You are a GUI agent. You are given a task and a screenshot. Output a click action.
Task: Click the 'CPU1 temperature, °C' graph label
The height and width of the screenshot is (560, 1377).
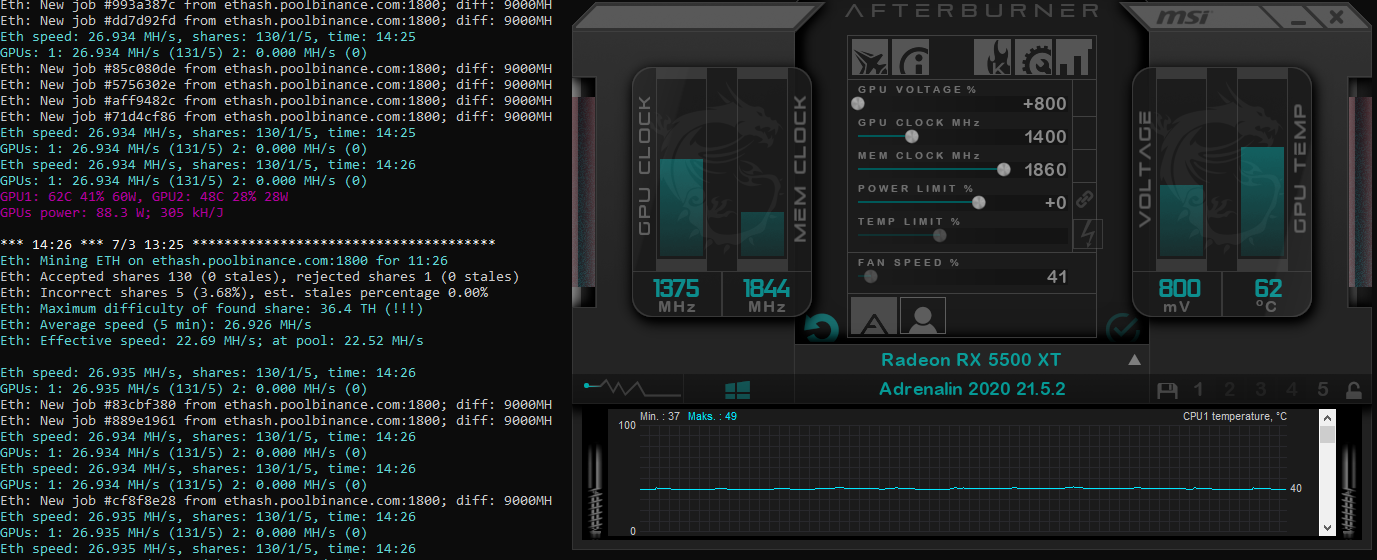pos(1235,416)
